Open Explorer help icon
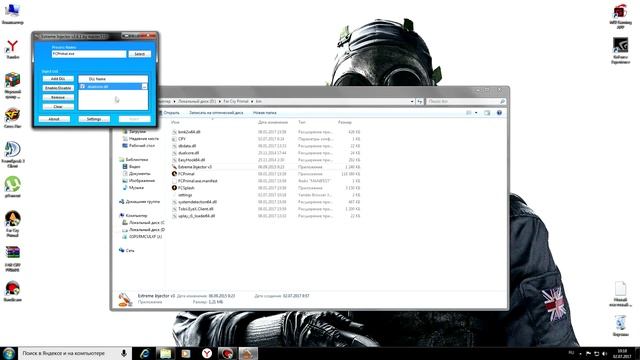This screenshot has height=360, width=640. point(499,113)
